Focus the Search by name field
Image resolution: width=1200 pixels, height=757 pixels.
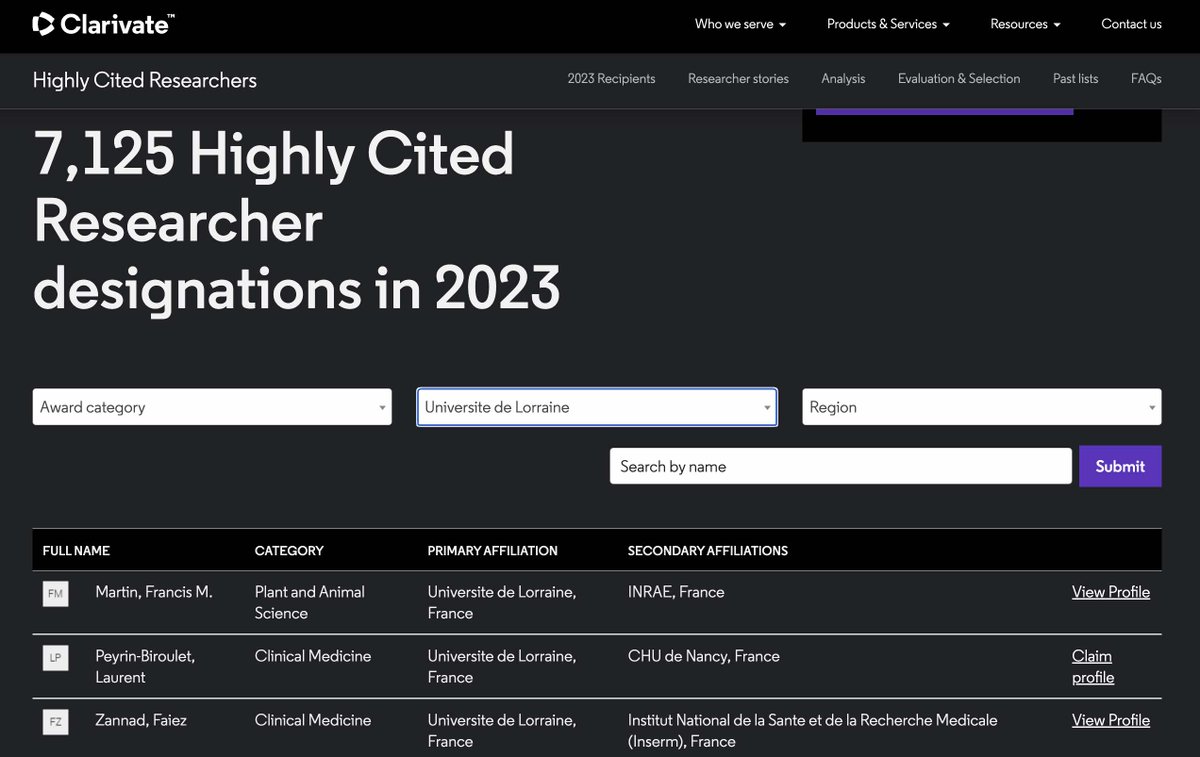pyautogui.click(x=841, y=466)
